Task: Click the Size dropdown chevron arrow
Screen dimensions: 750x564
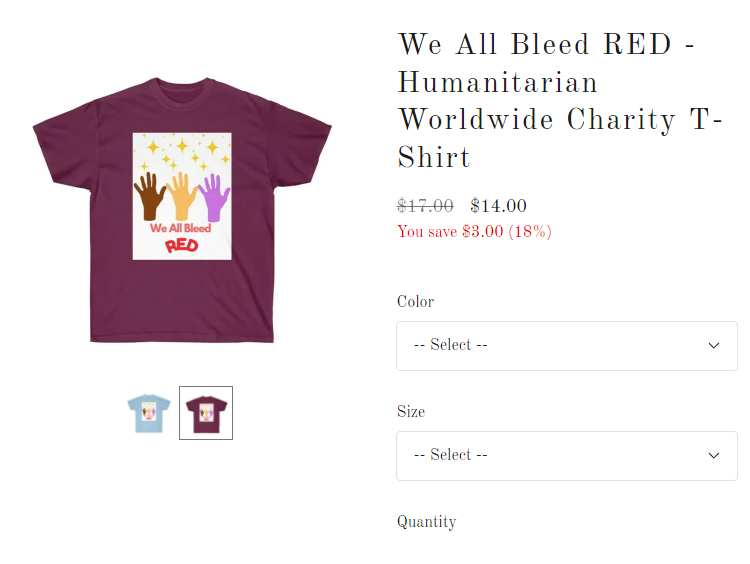Action: point(714,455)
